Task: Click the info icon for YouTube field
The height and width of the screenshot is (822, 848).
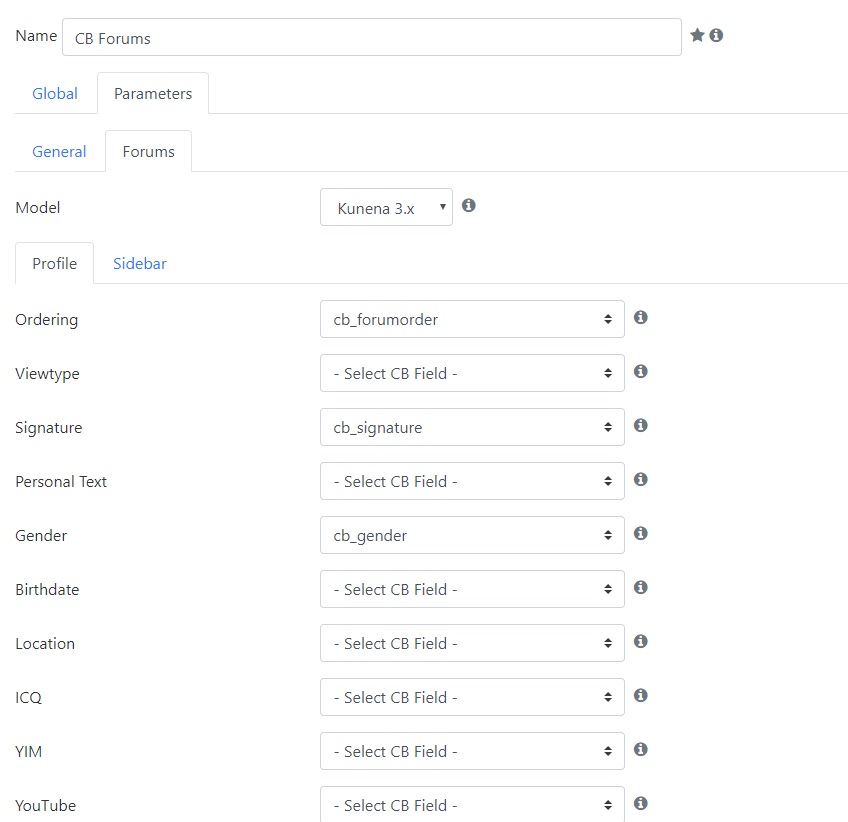Action: 640,804
